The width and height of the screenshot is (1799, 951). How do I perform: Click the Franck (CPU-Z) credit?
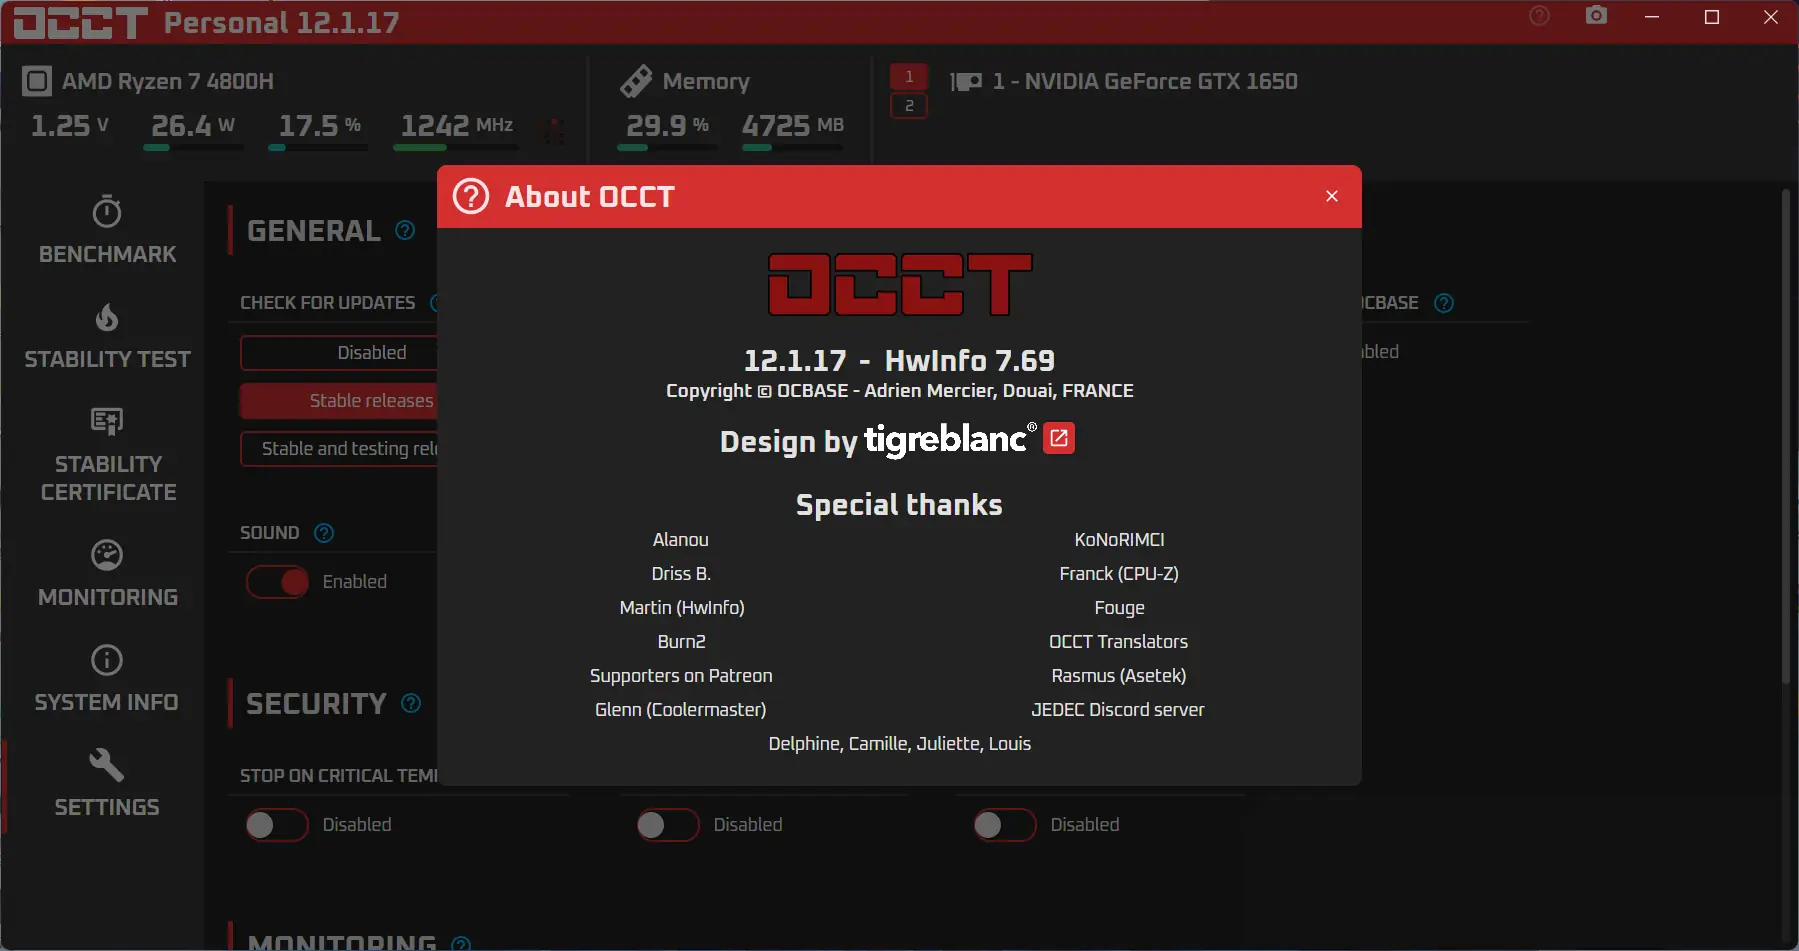point(1119,574)
